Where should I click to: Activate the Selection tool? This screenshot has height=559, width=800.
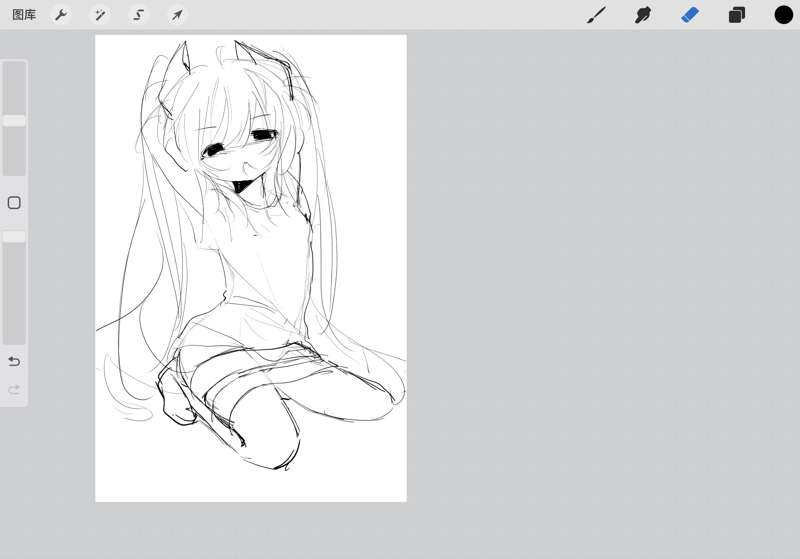click(138, 15)
